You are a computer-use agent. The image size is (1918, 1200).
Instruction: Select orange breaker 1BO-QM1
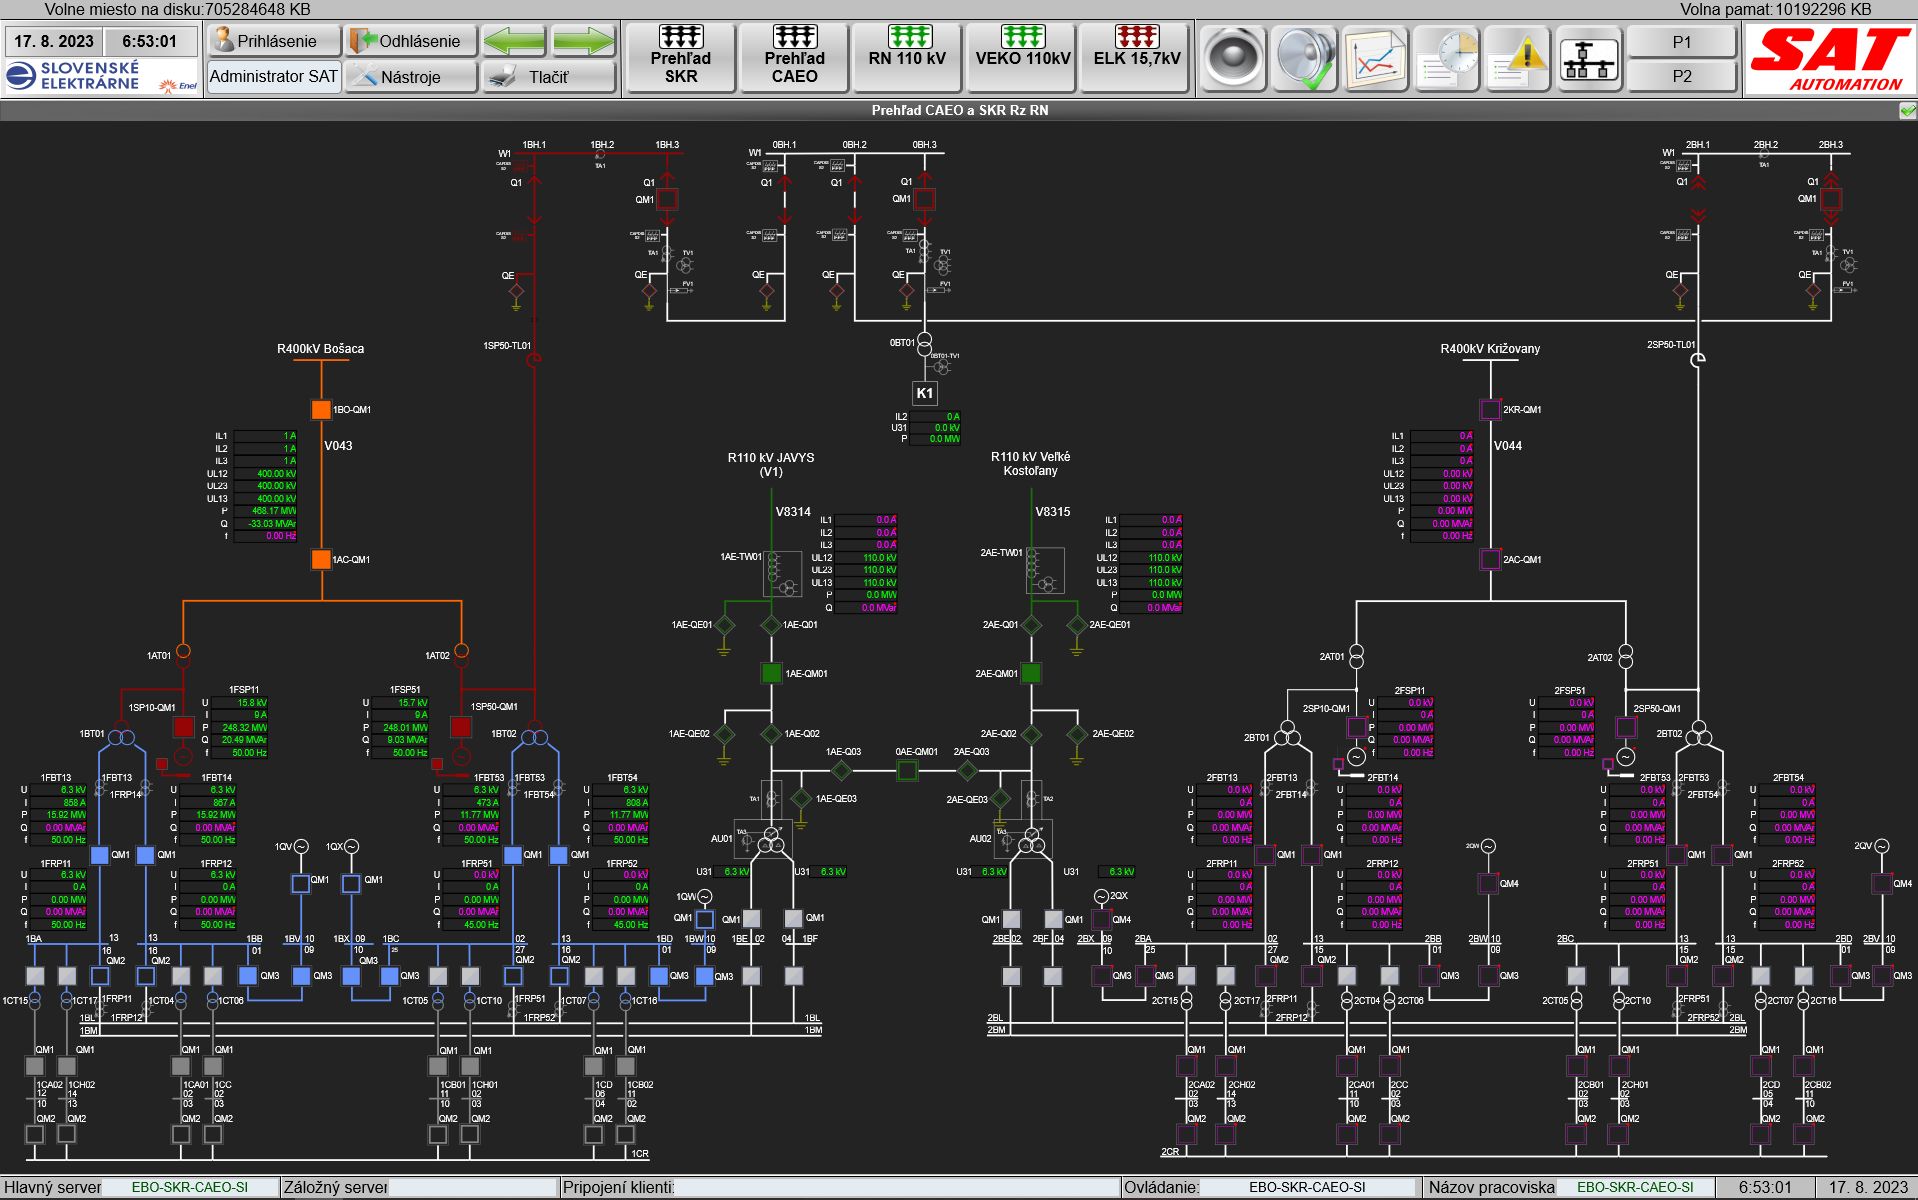coord(321,410)
